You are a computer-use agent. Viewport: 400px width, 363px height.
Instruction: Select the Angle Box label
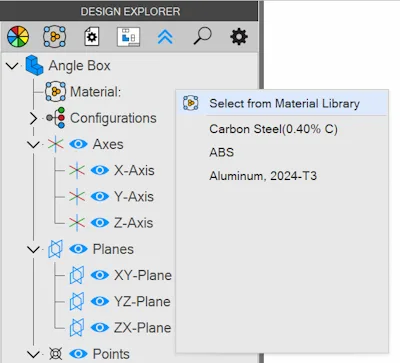(x=79, y=66)
